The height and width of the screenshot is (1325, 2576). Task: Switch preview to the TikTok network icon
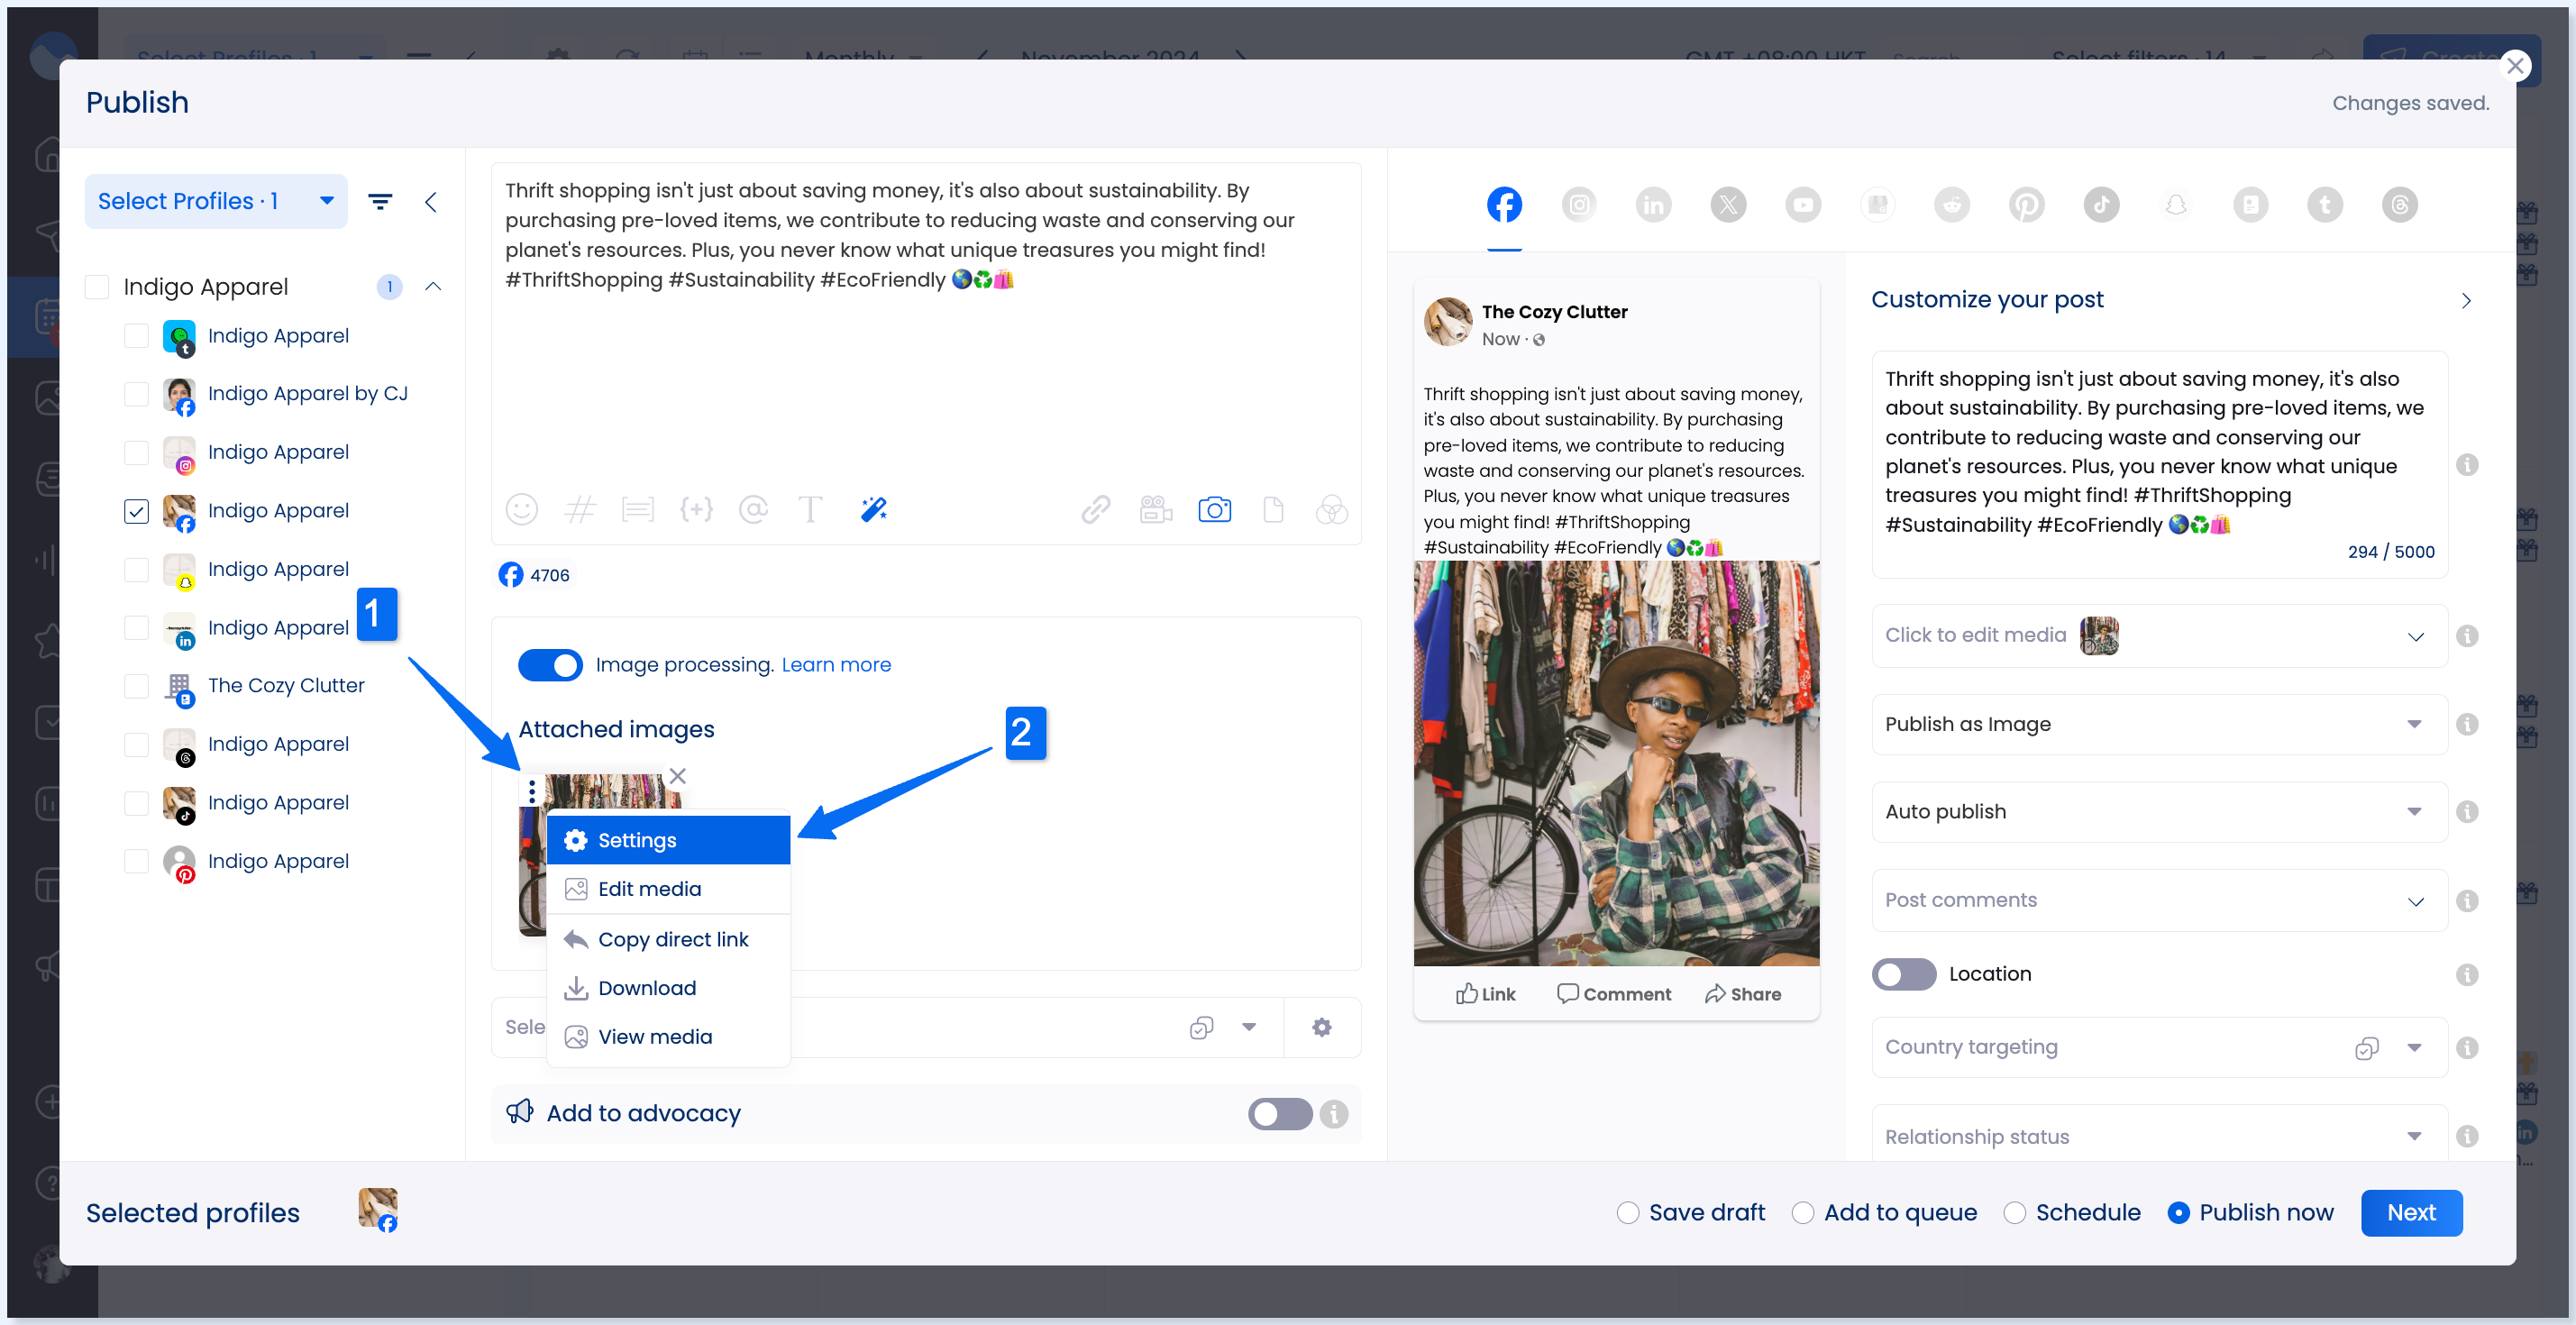[2101, 205]
